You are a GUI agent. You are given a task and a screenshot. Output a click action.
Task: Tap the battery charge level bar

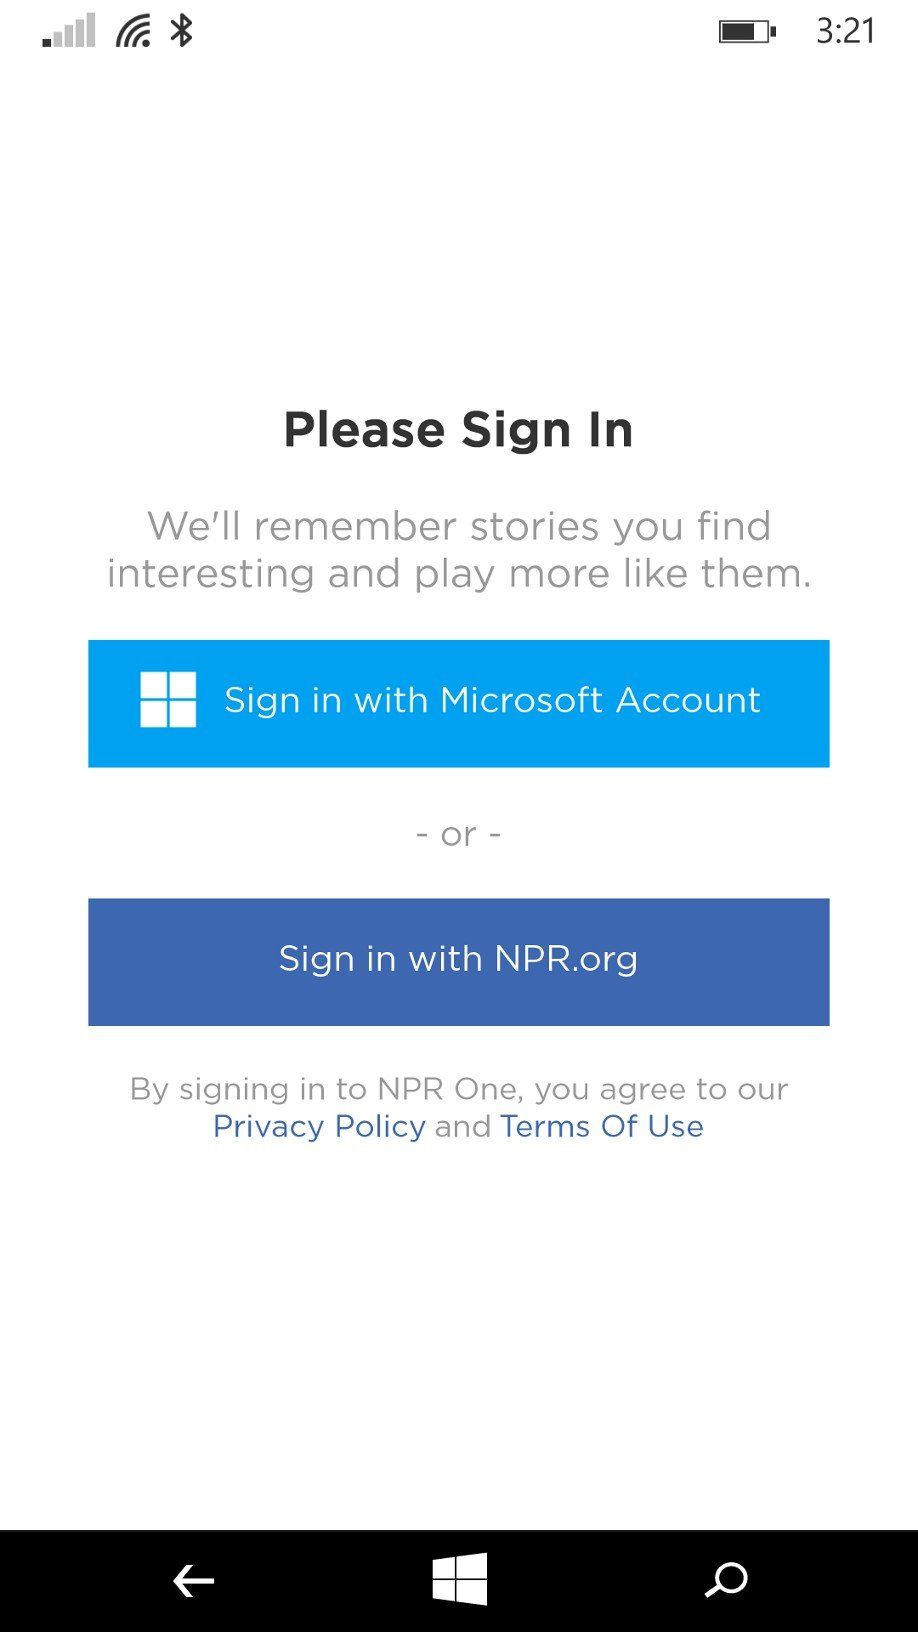[x=738, y=31]
